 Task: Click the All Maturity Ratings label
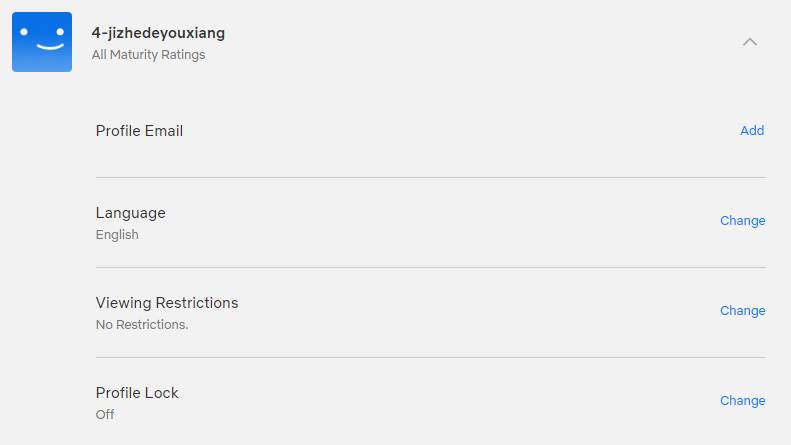148,54
